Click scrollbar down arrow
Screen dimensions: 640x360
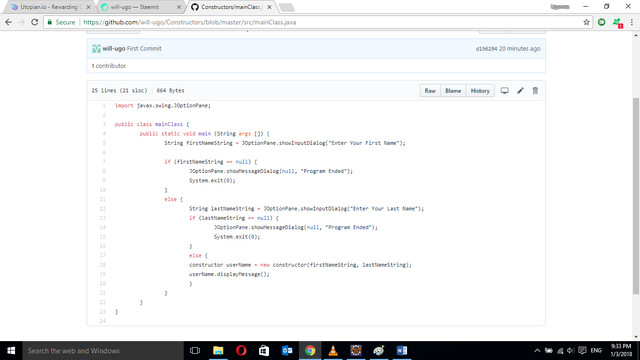[x=636, y=337]
